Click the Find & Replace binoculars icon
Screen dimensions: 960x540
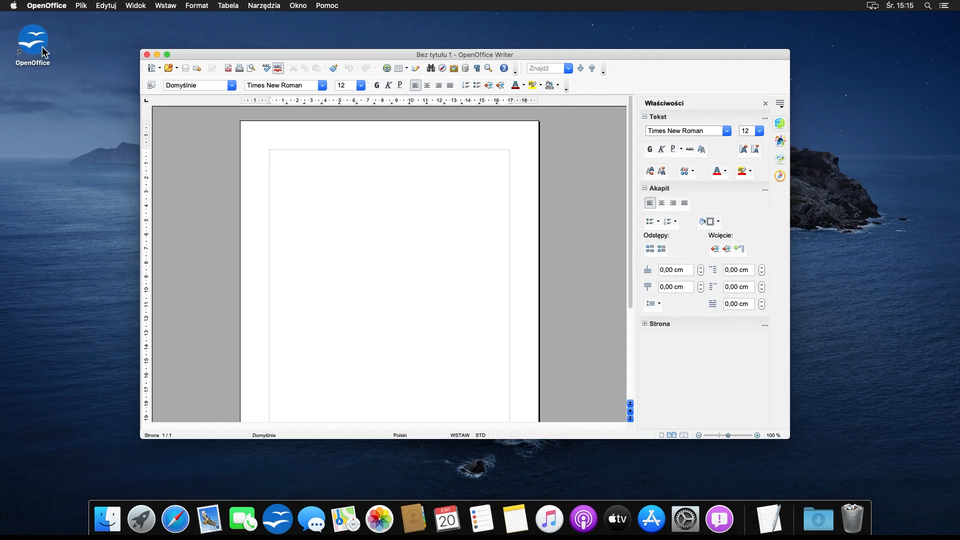431,68
